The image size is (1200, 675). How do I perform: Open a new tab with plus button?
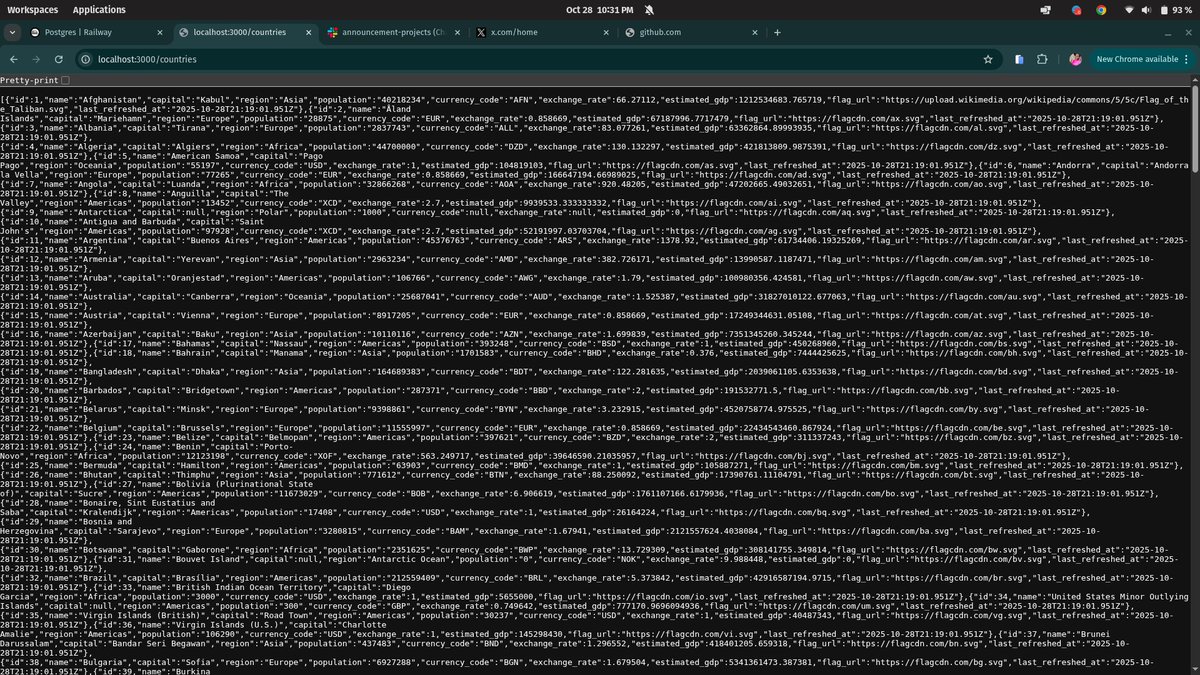777,32
